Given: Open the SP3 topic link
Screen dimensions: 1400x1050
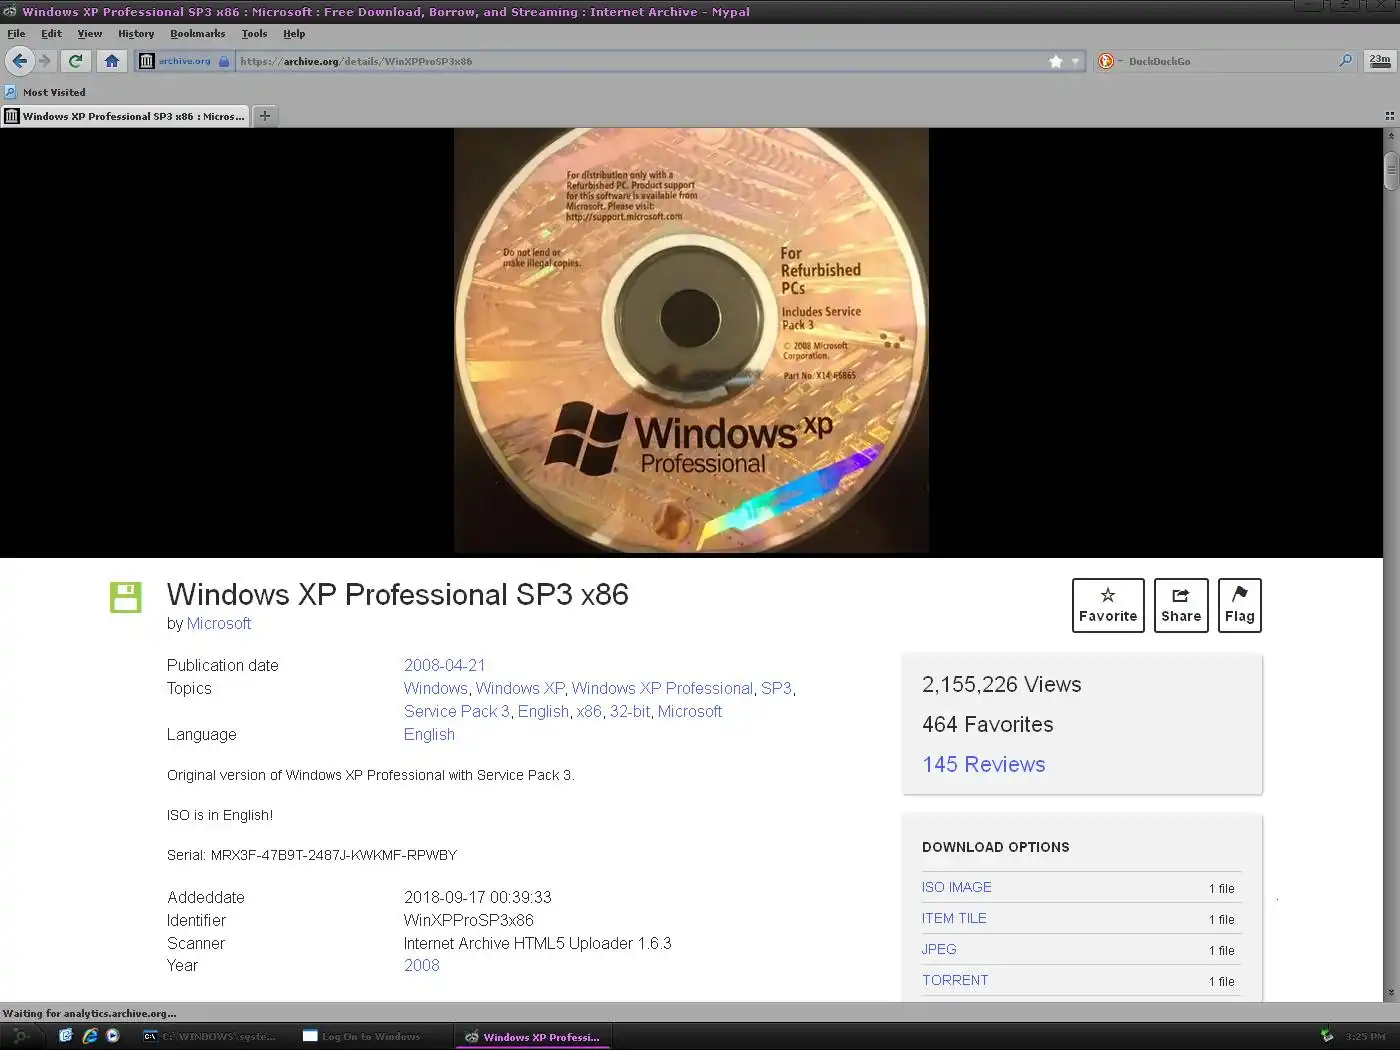Looking at the screenshot, I should pyautogui.click(x=776, y=688).
